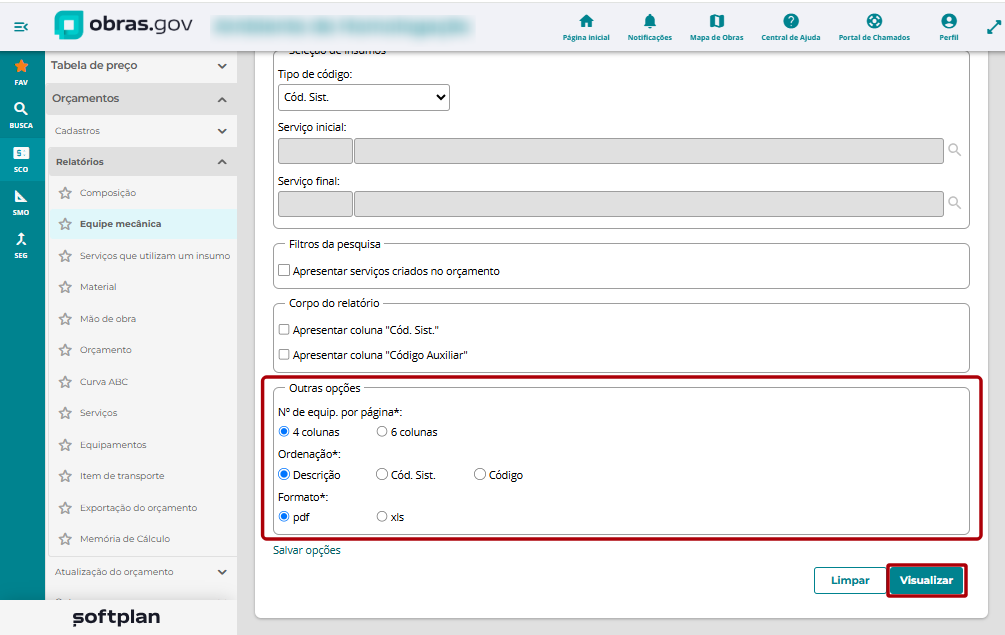The image size is (1005, 635).
Task: Collapse the Relatórios submenu
Action: 141,162
